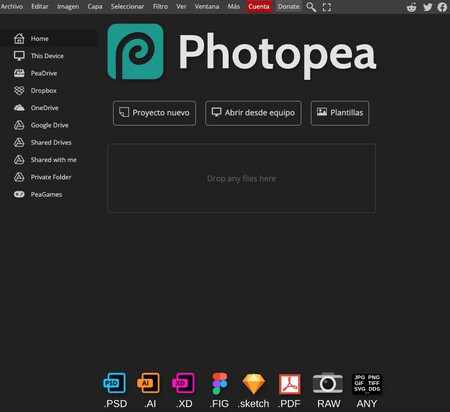Click the .FIG Figma format icon
Image resolution: width=450 pixels, height=412 pixels.
coord(220,383)
